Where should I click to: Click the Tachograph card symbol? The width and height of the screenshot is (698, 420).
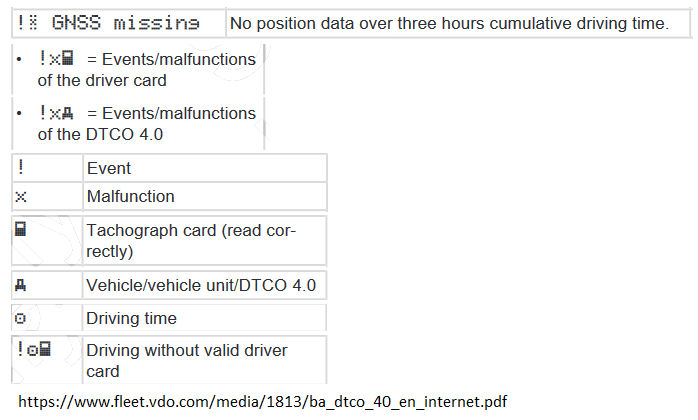[x=20, y=229]
